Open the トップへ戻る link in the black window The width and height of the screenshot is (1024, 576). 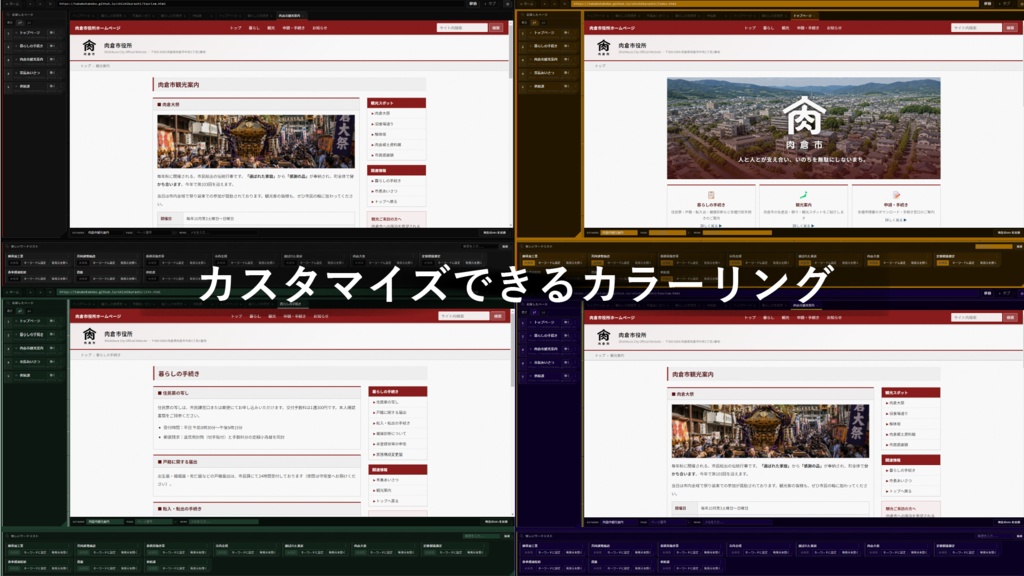pos(386,202)
